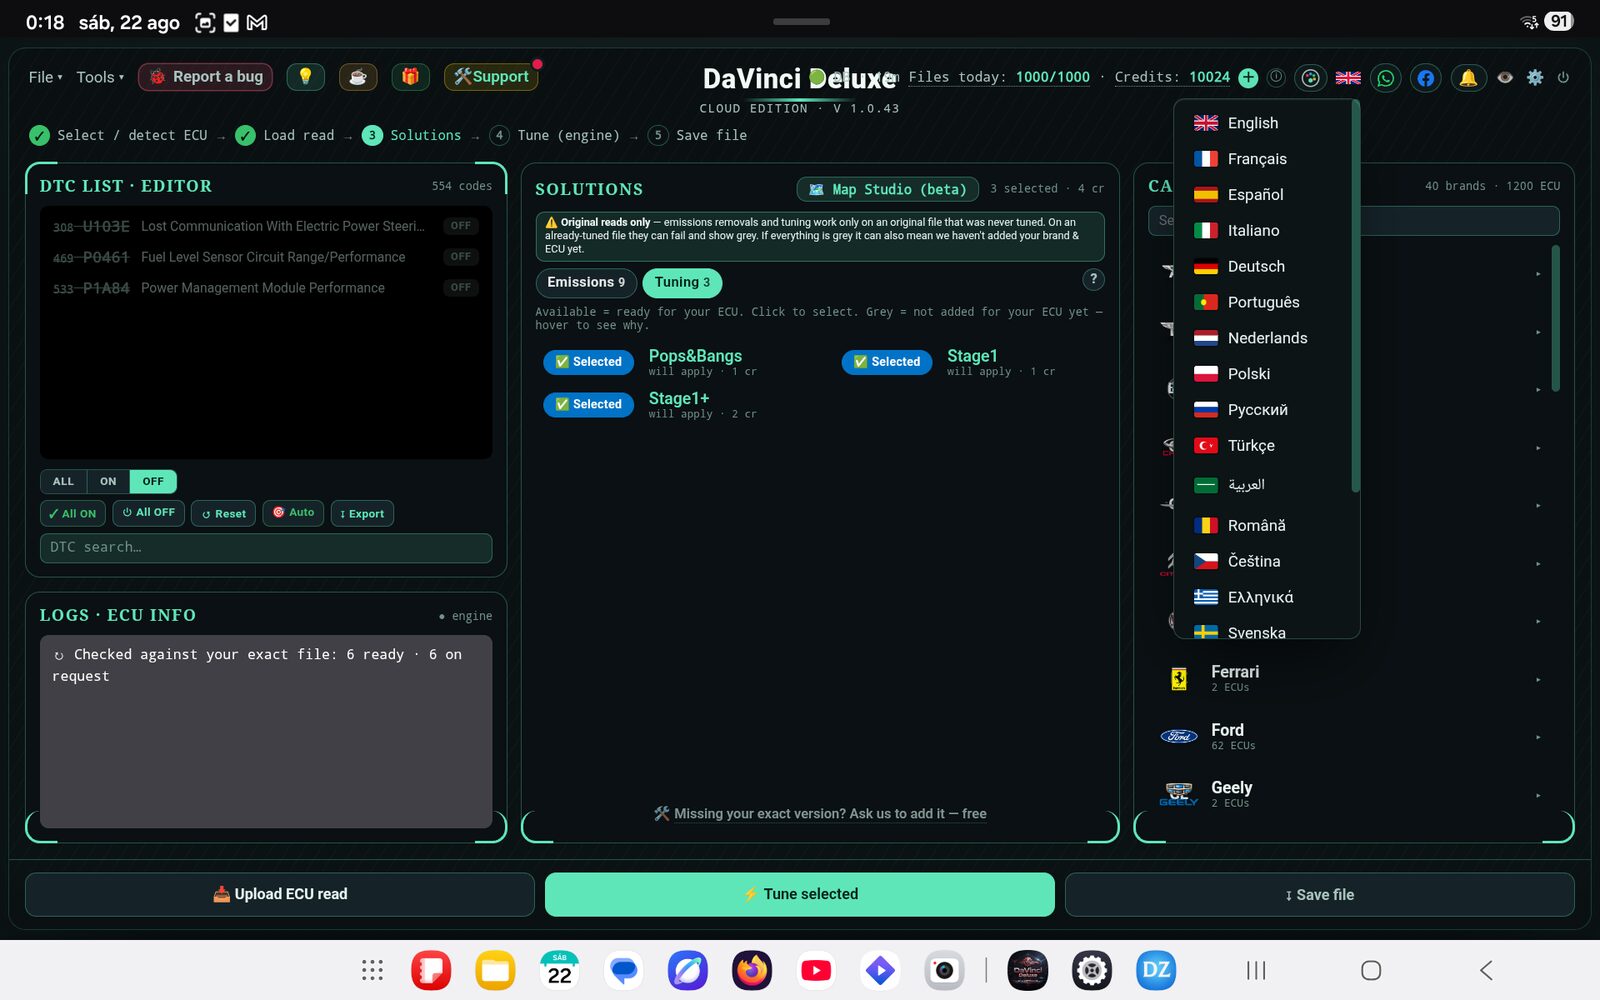1600x1000 pixels.
Task: Open the color palette theme icon
Action: coord(1310,77)
